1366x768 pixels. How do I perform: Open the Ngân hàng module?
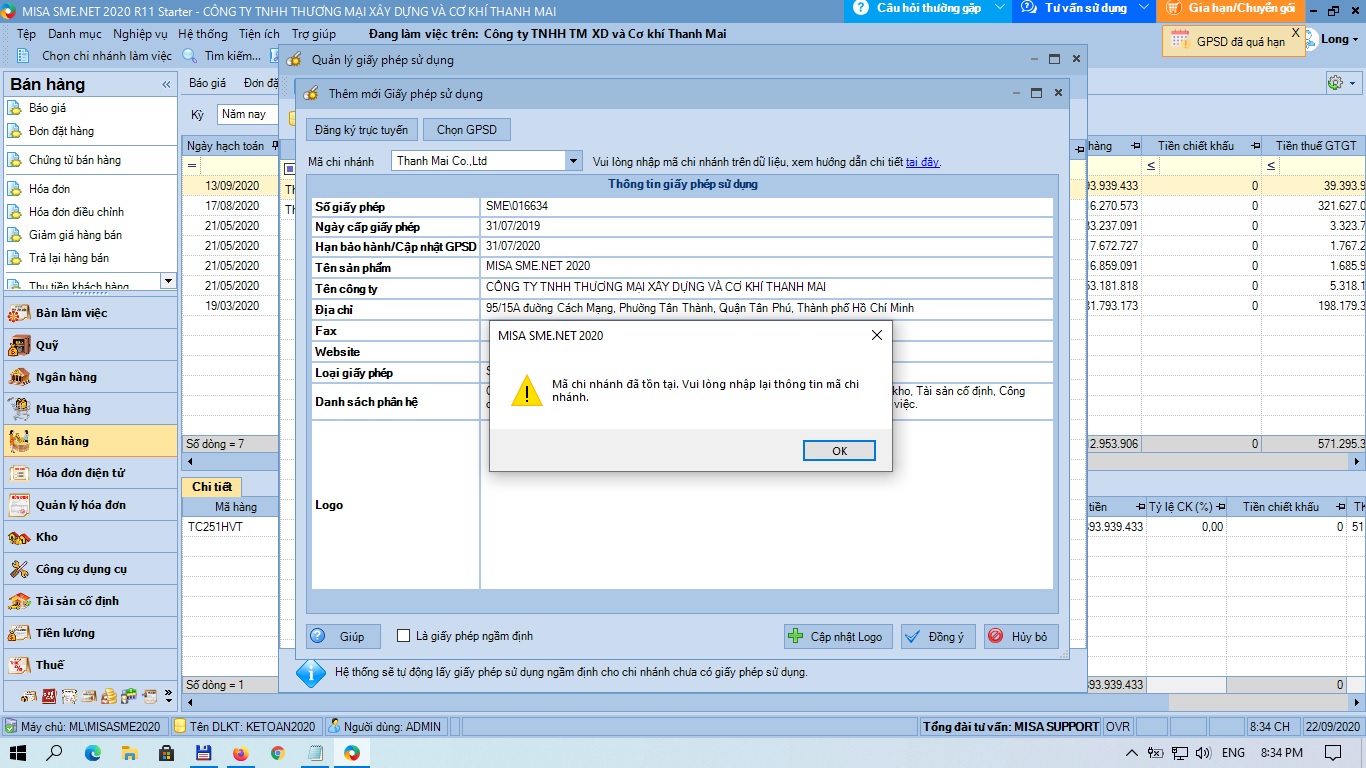point(91,377)
